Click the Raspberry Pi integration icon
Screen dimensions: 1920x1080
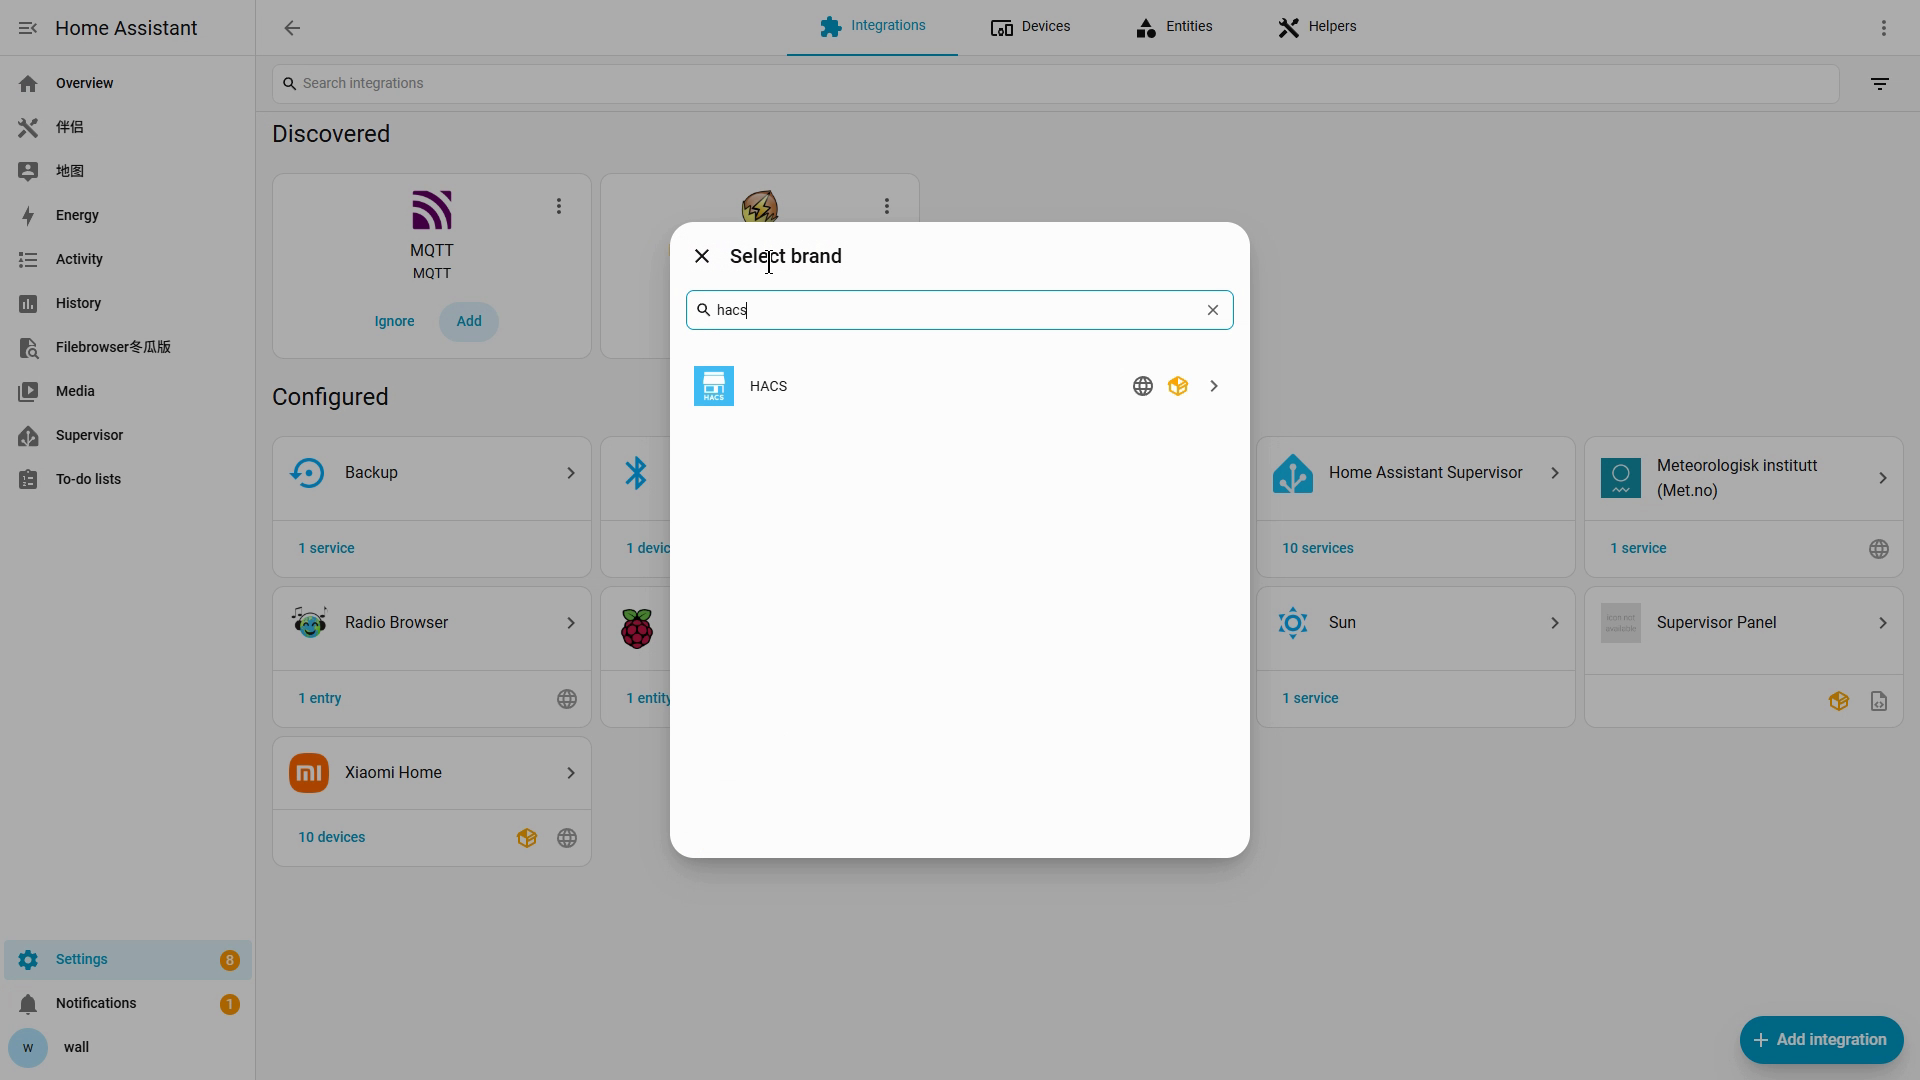coord(637,629)
